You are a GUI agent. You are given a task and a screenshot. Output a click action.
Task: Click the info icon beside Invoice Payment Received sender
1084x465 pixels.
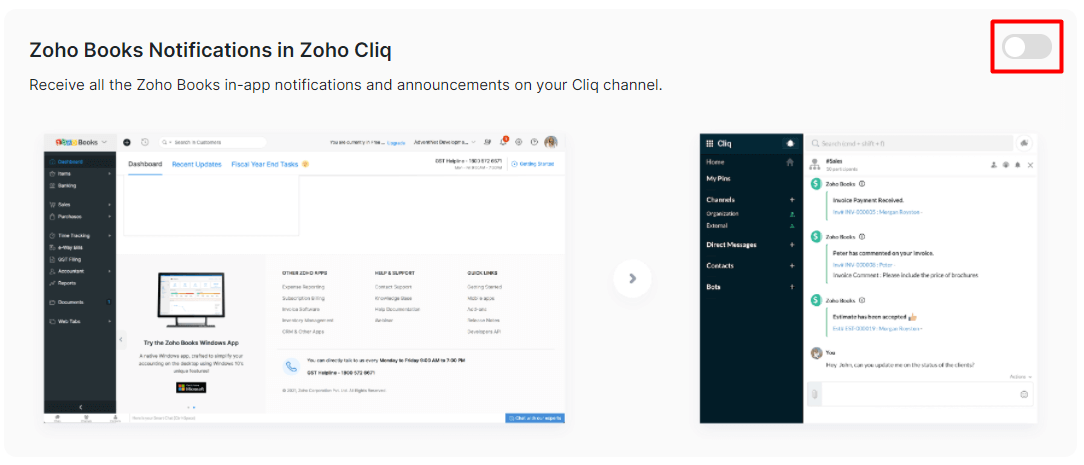pyautogui.click(x=862, y=184)
